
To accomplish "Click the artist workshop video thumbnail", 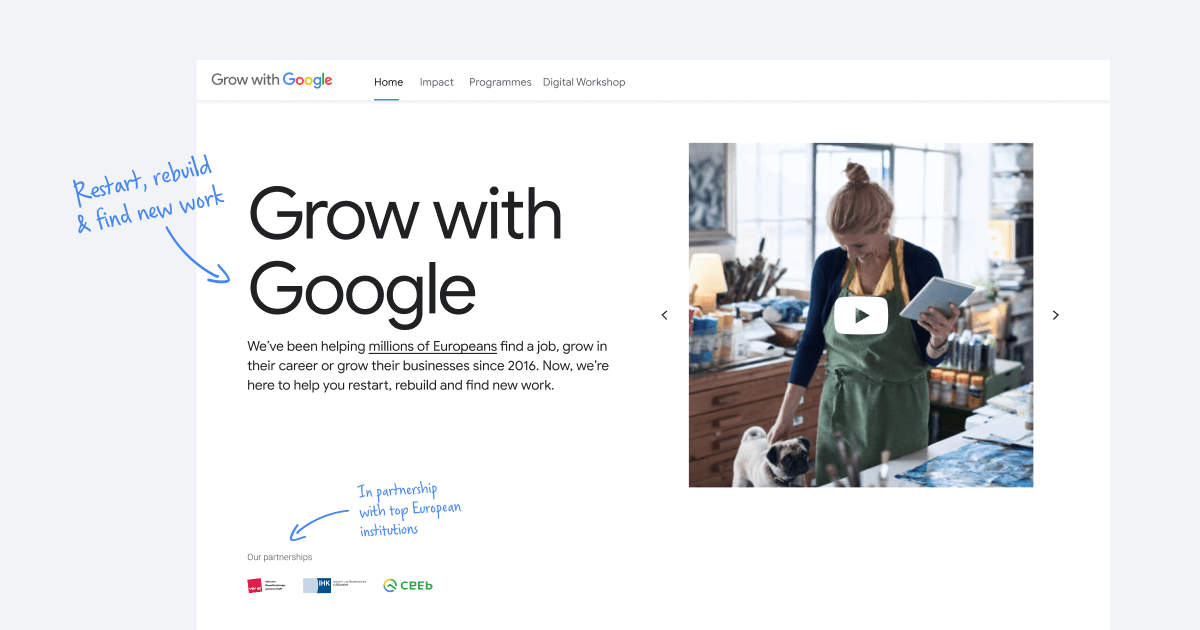I will pos(861,314).
